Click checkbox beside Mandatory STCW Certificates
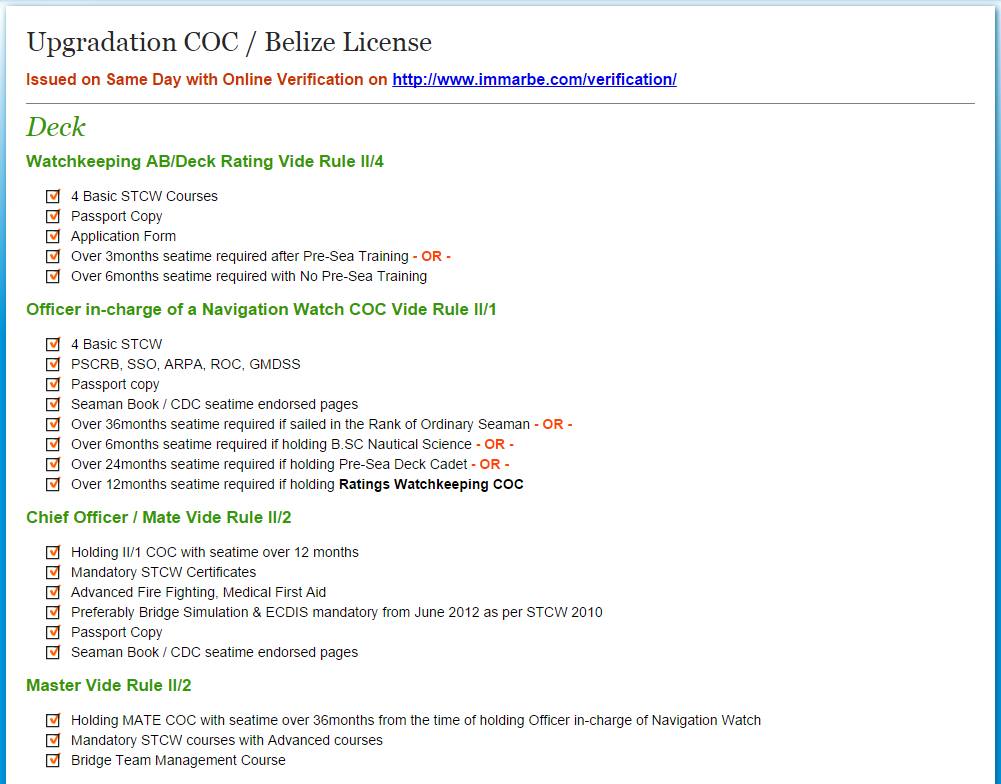The image size is (1001, 784). [x=53, y=572]
